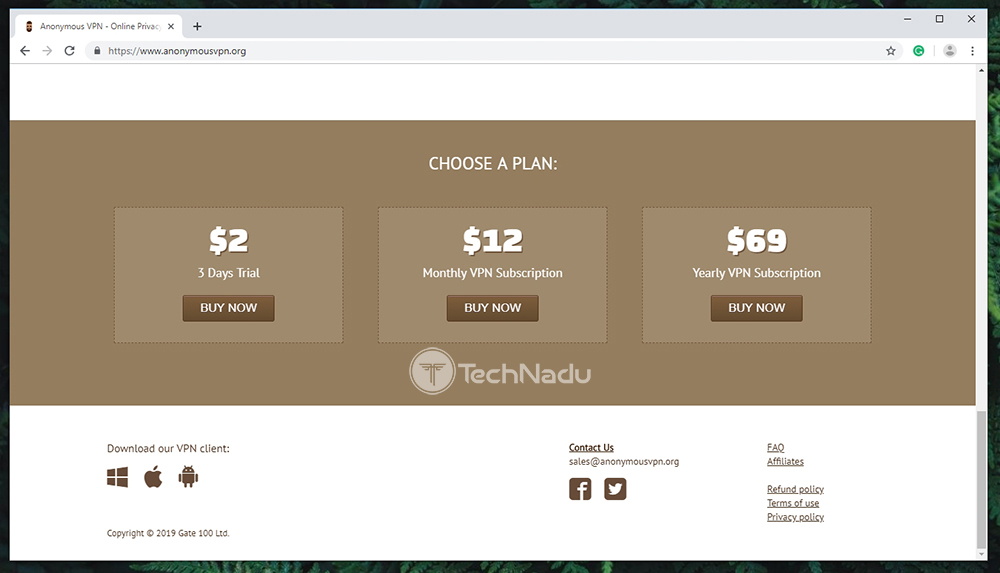Minimize the Chrome window
This screenshot has width=1000, height=573.
click(x=907, y=19)
